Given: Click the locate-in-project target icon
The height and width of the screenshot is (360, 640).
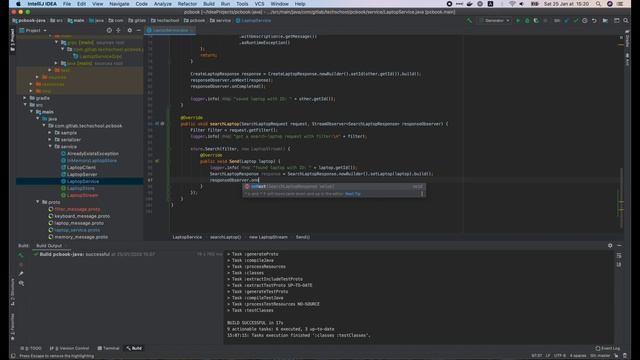Looking at the screenshot, I should 109,30.
